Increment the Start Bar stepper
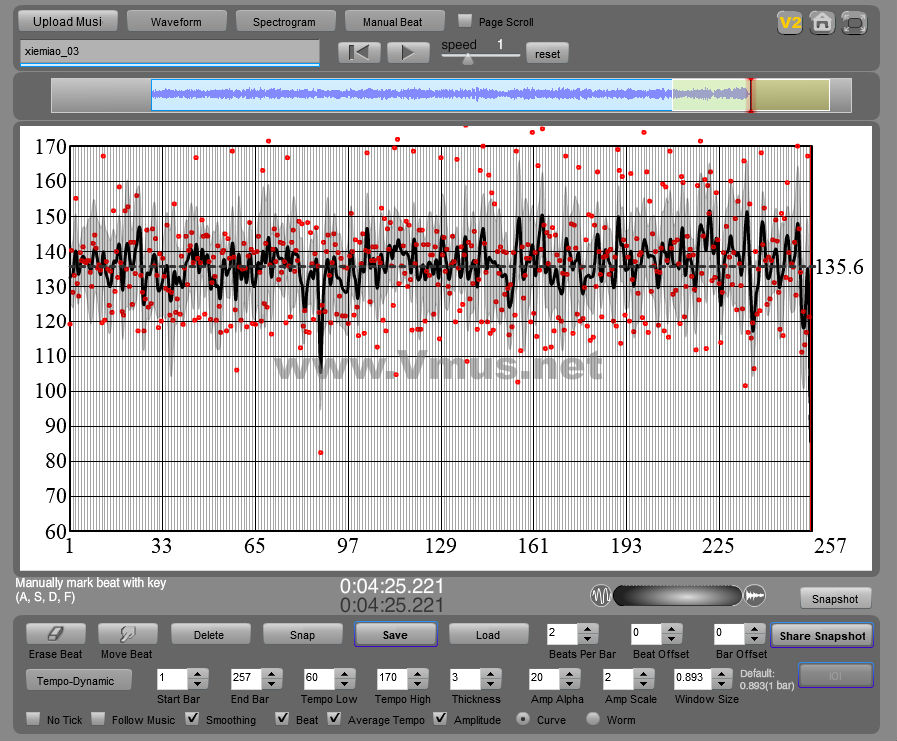The height and width of the screenshot is (741, 897). click(x=197, y=674)
